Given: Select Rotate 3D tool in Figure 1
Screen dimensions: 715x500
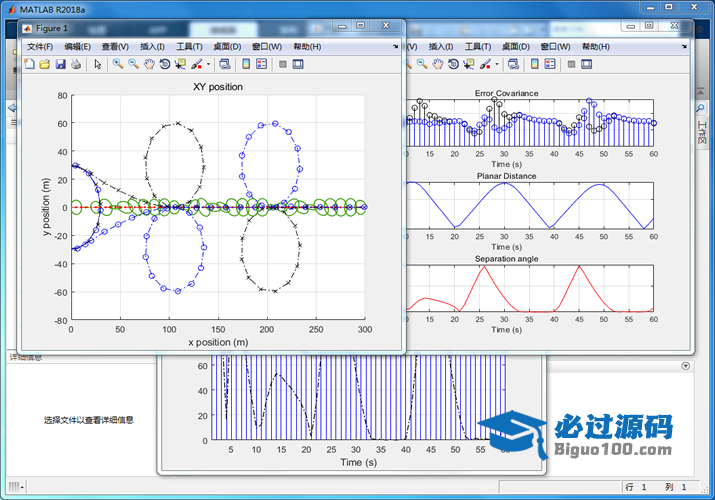Looking at the screenshot, I should pyautogui.click(x=164, y=64).
